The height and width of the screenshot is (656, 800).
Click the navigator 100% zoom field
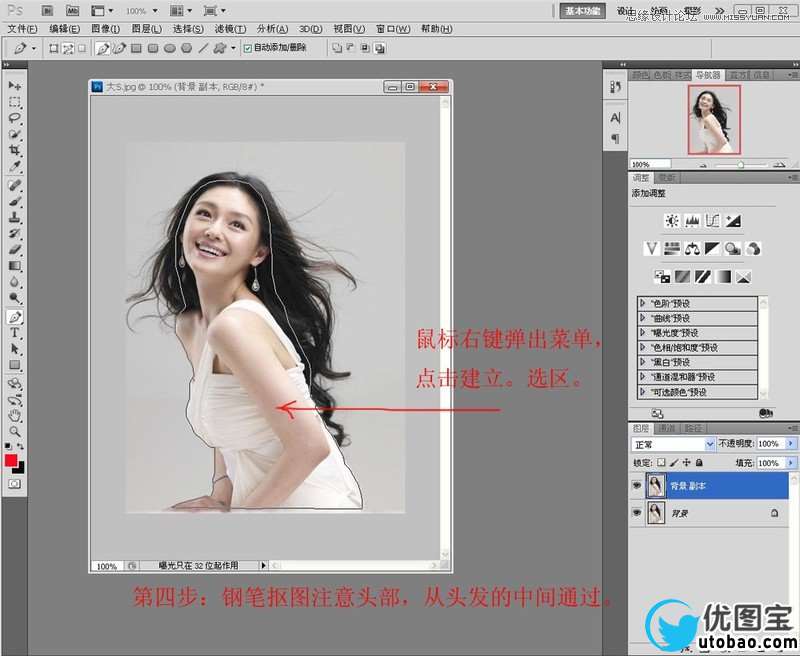pyautogui.click(x=651, y=164)
